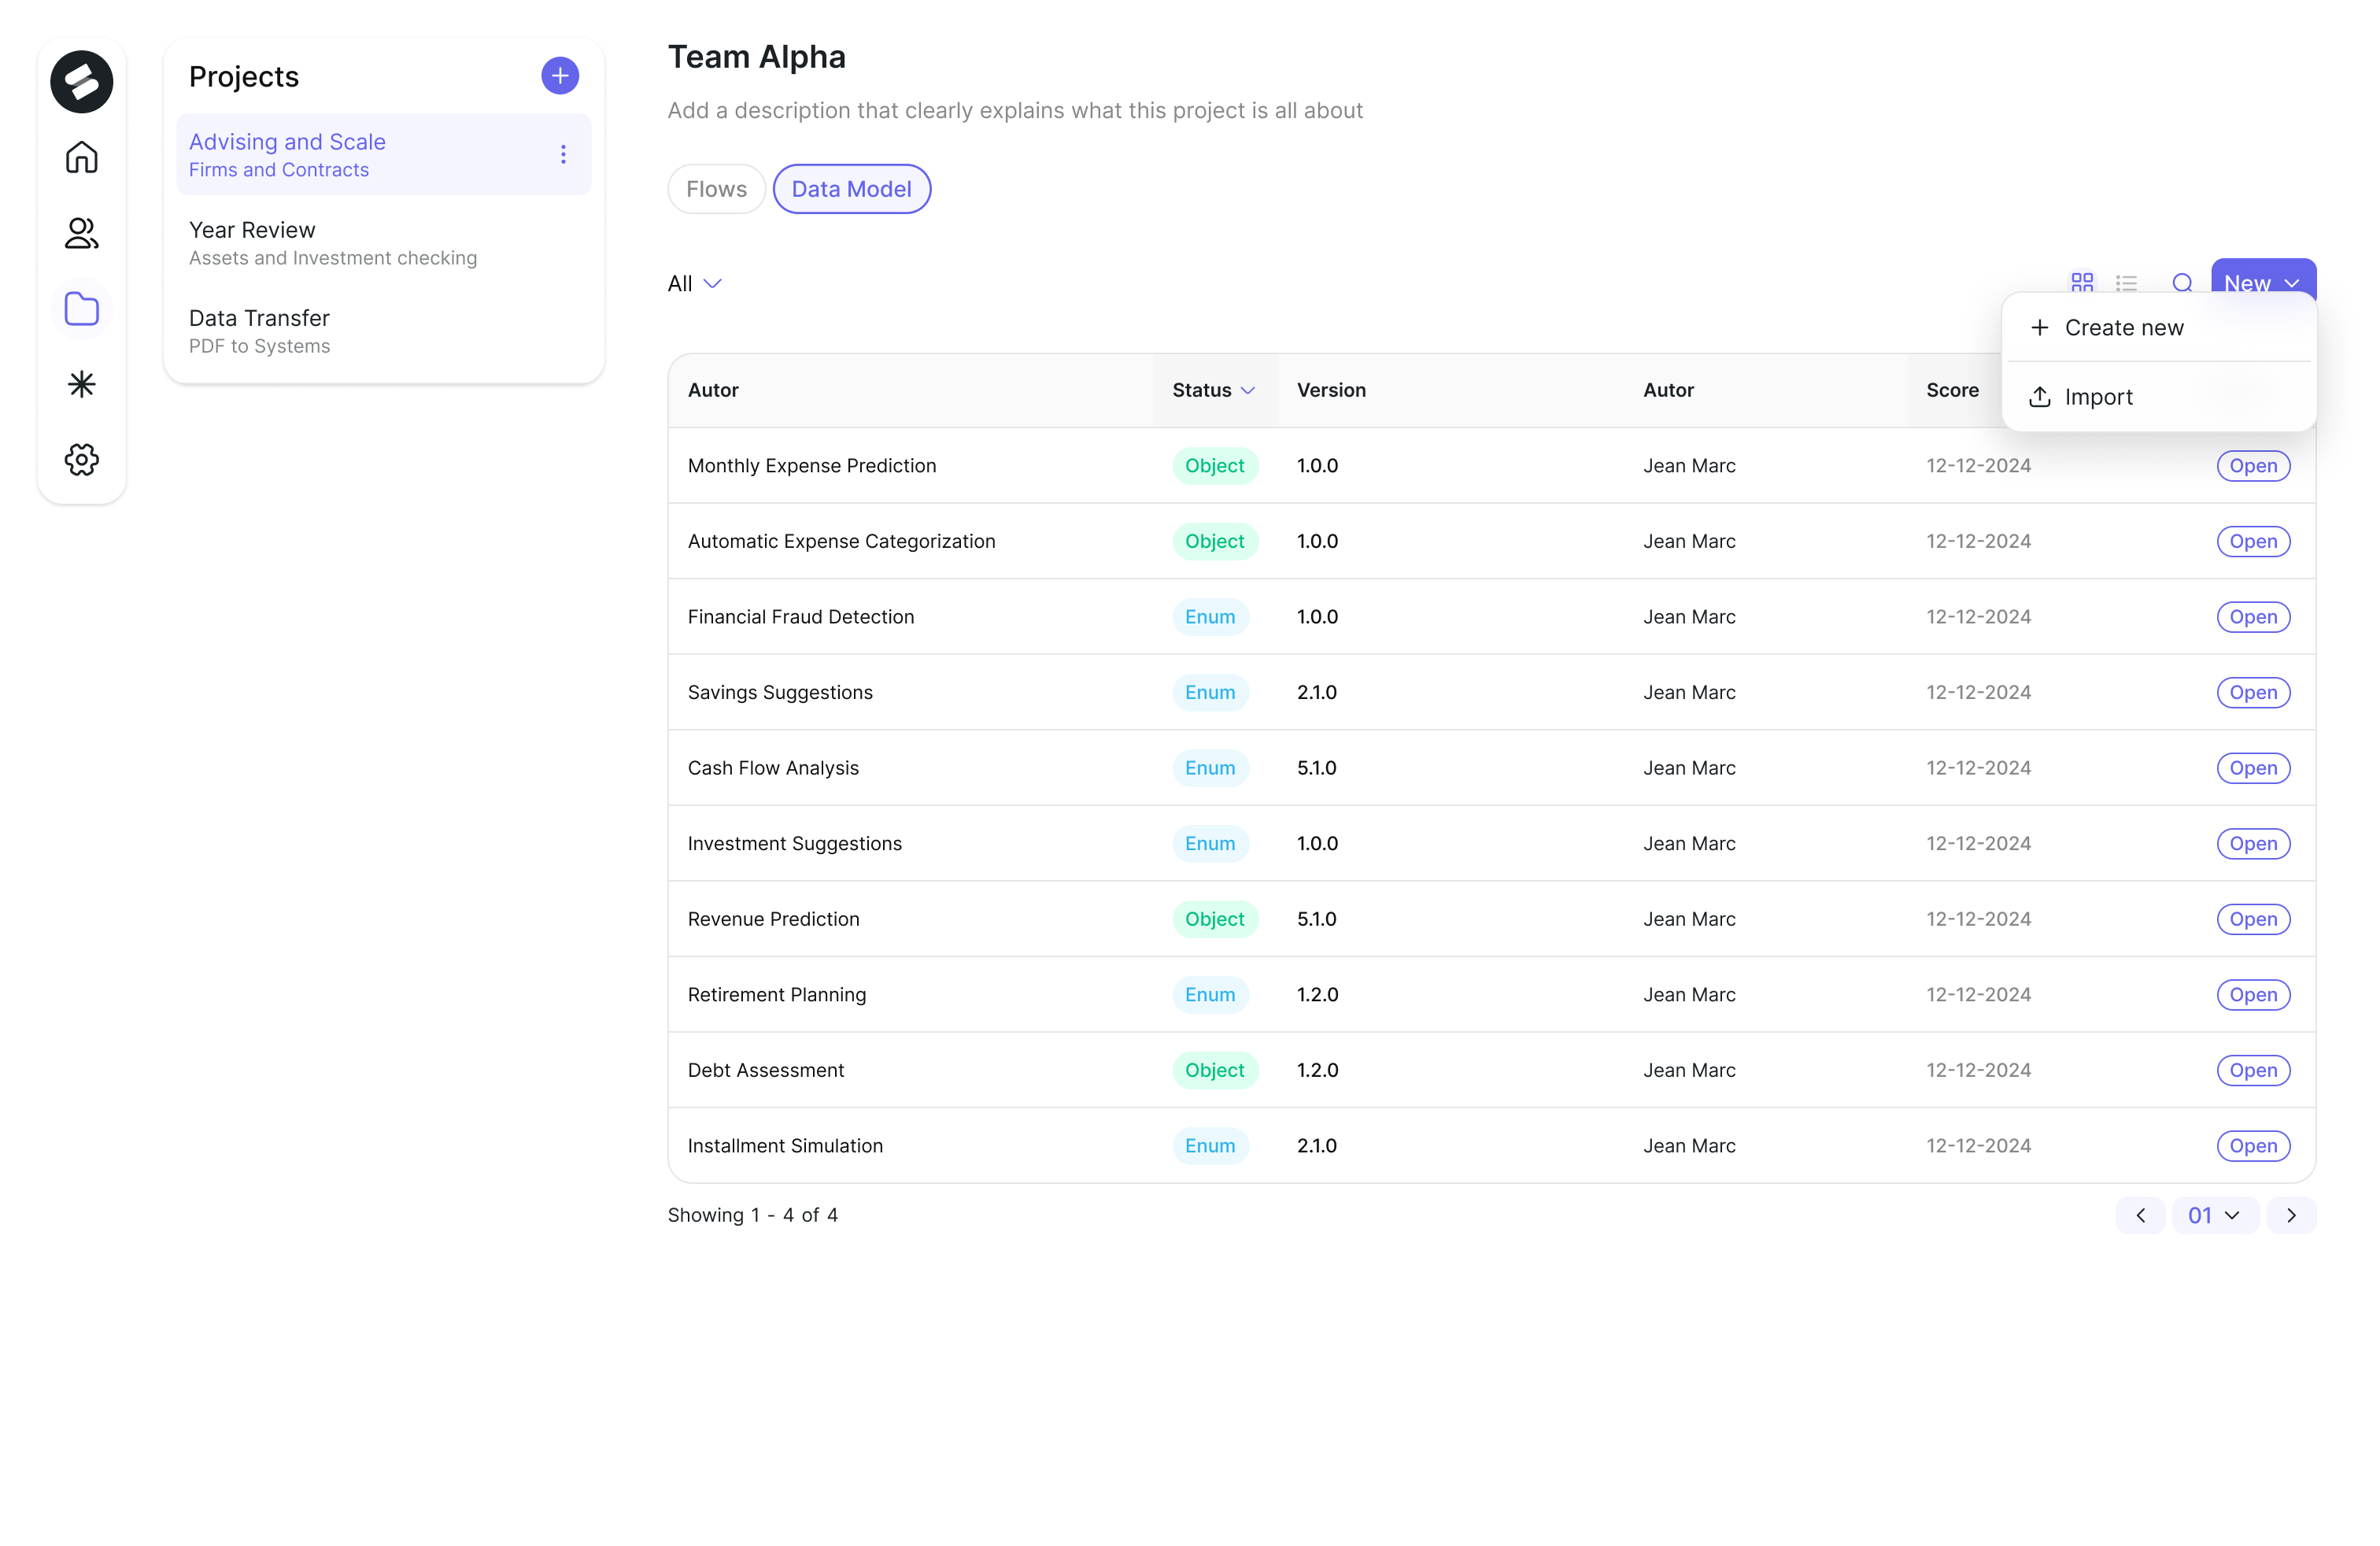
Task: Select Create new in the menu
Action: (2160, 328)
